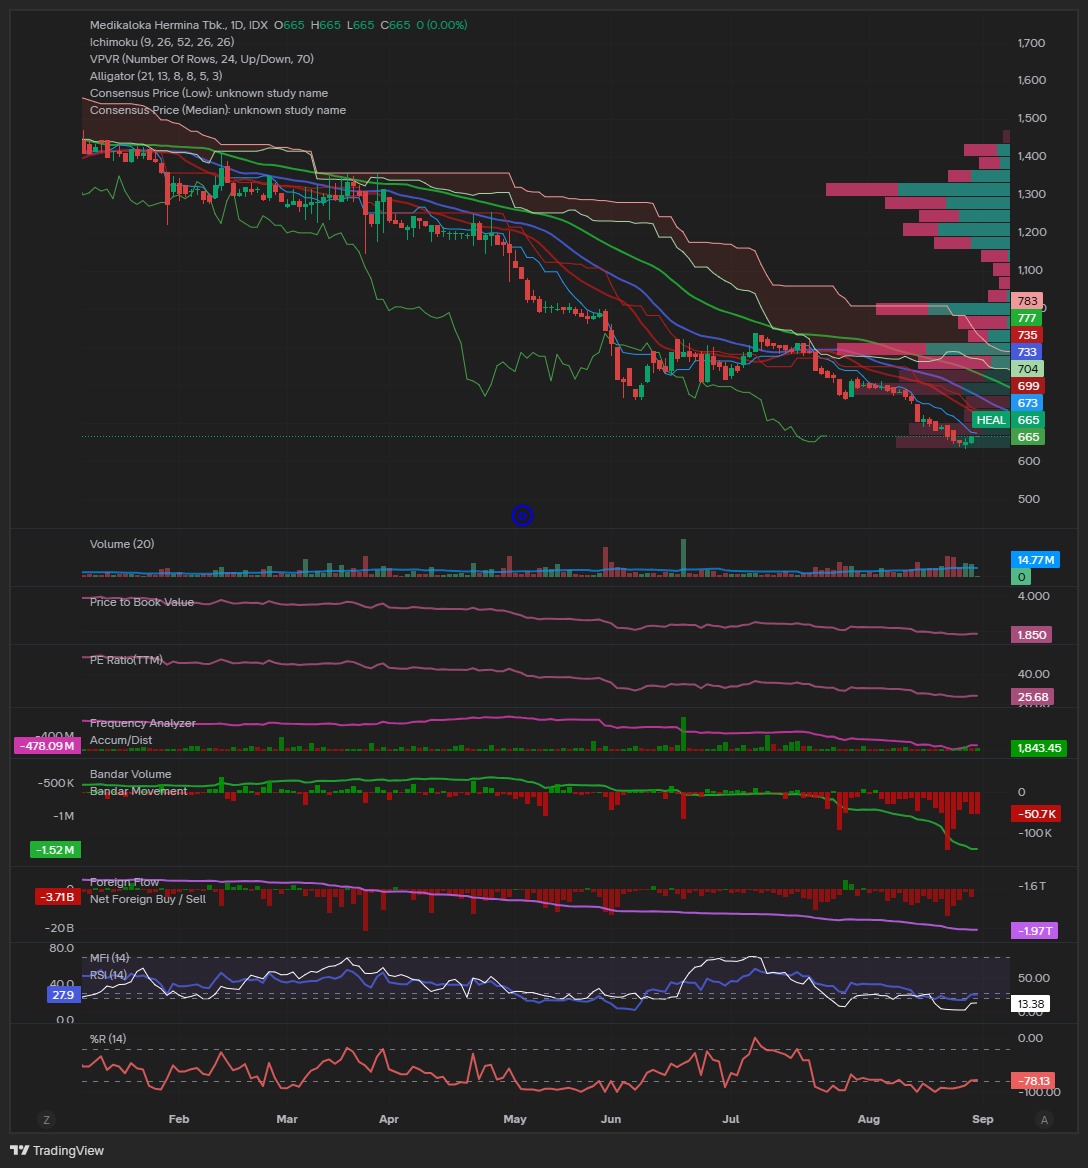Image resolution: width=1088 pixels, height=1168 pixels.
Task: Click the Net Foreign Buy / Sell label
Action: tap(147, 899)
